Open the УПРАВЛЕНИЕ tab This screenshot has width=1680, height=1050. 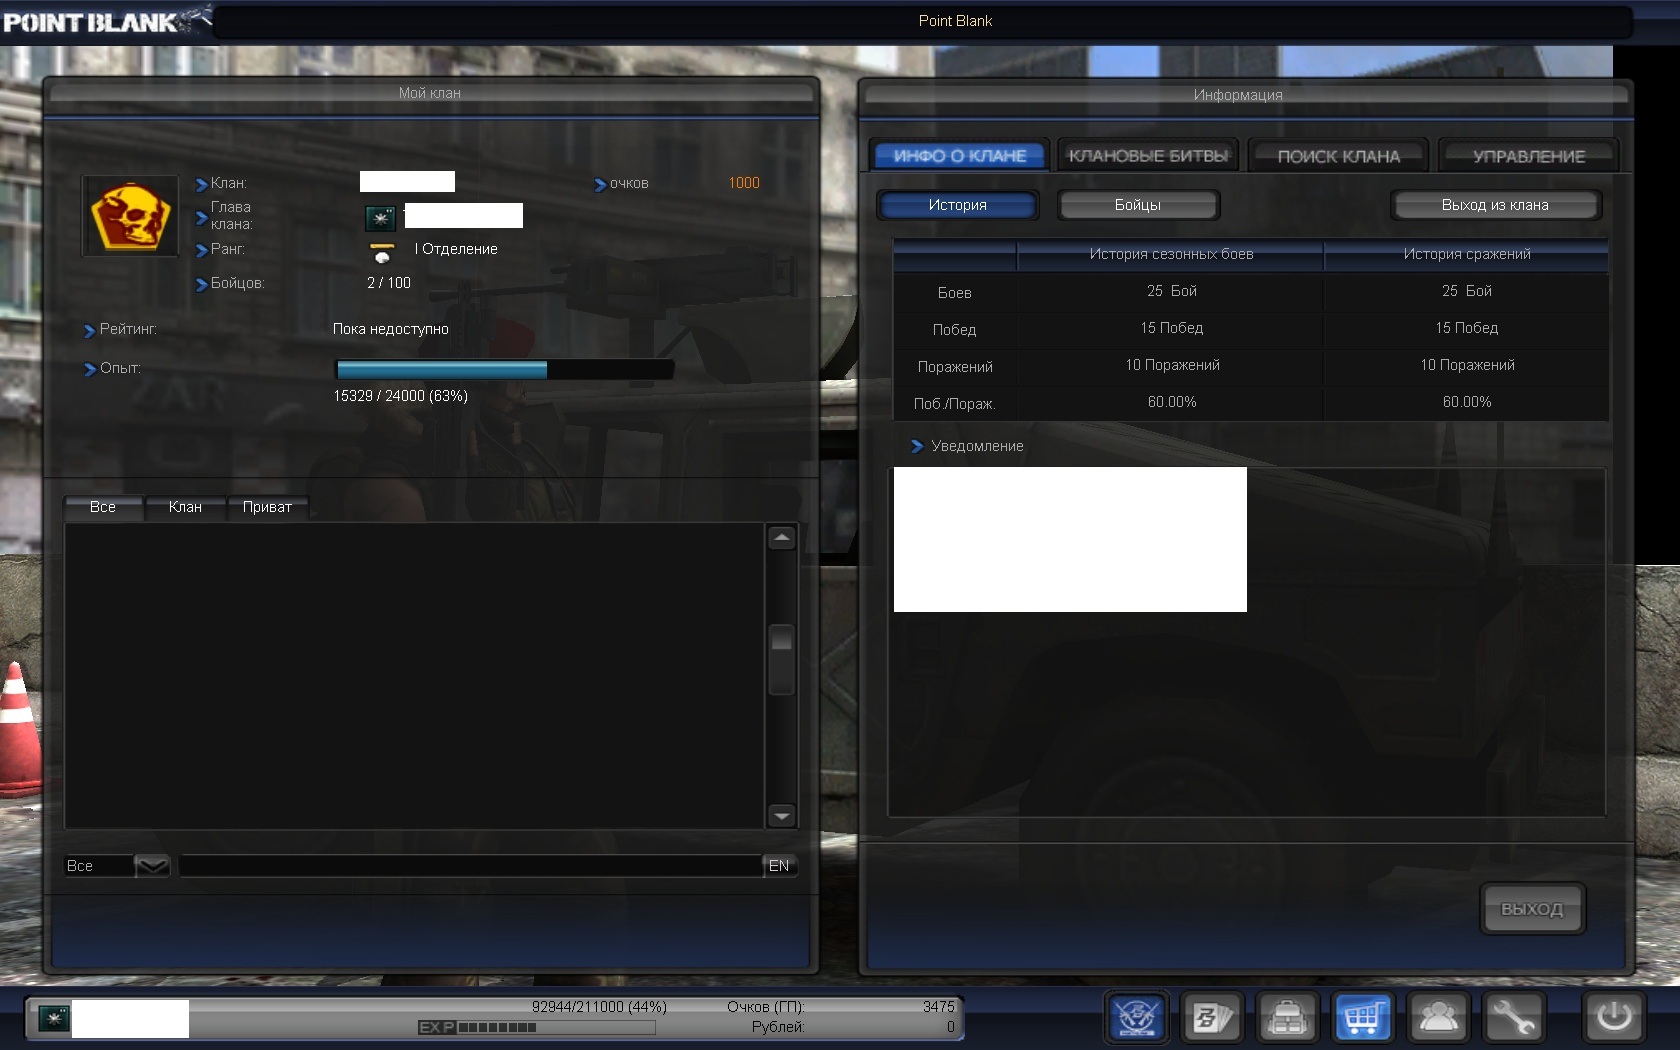point(1528,156)
